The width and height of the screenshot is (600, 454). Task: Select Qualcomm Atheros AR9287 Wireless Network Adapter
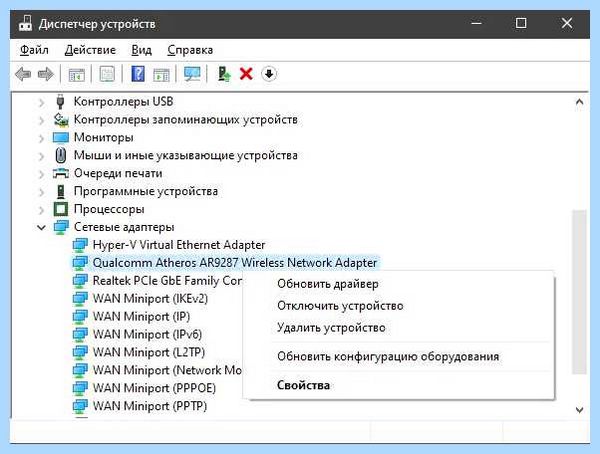pos(235,263)
